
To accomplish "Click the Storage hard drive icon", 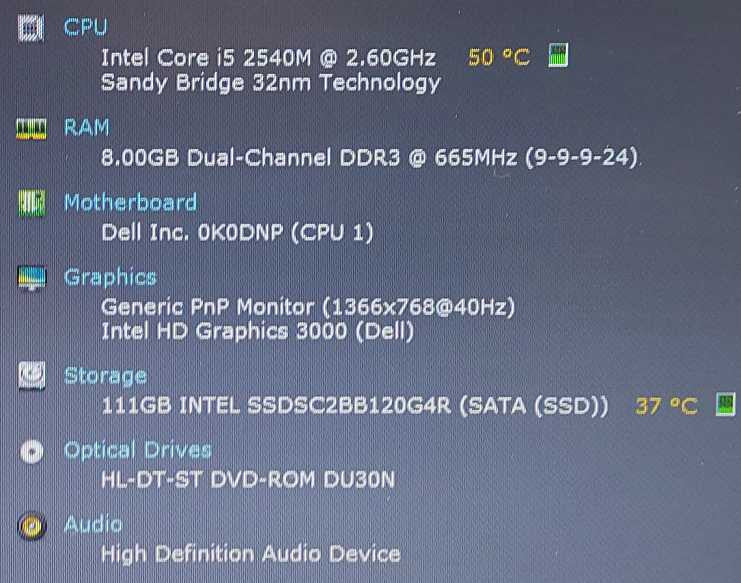I will [x=32, y=376].
